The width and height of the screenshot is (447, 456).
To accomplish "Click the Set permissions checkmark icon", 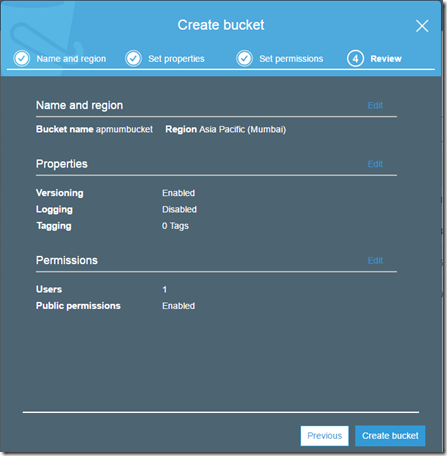I will tap(245, 59).
